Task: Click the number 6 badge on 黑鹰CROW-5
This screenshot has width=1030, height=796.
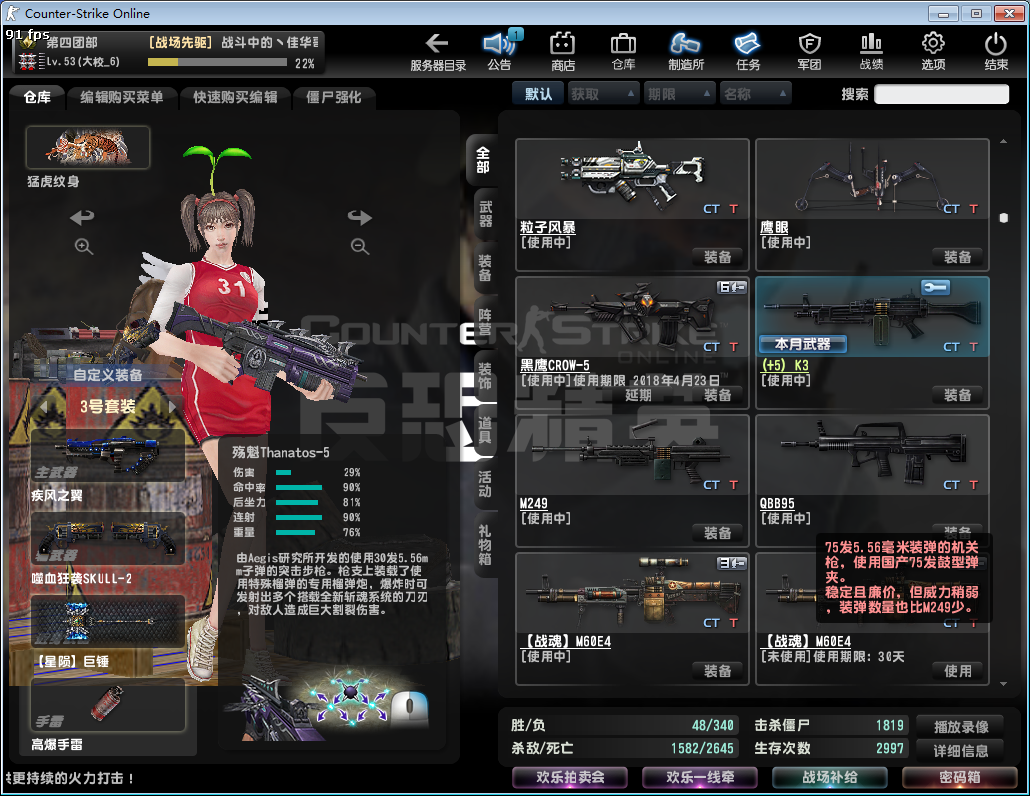Action: pyautogui.click(x=732, y=287)
